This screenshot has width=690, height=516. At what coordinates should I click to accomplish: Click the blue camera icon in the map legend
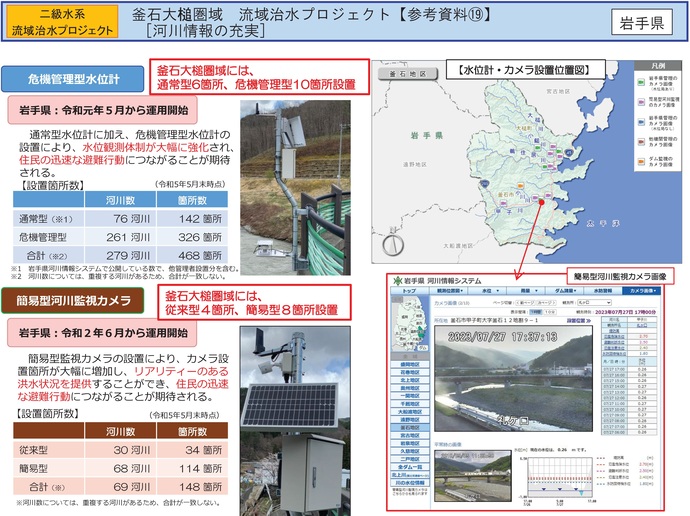point(642,123)
